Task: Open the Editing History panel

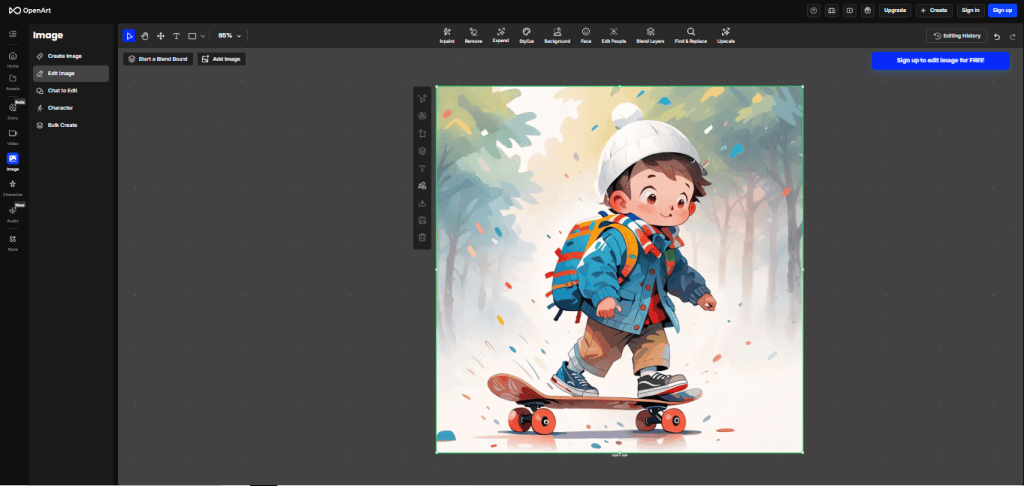Action: [958, 36]
